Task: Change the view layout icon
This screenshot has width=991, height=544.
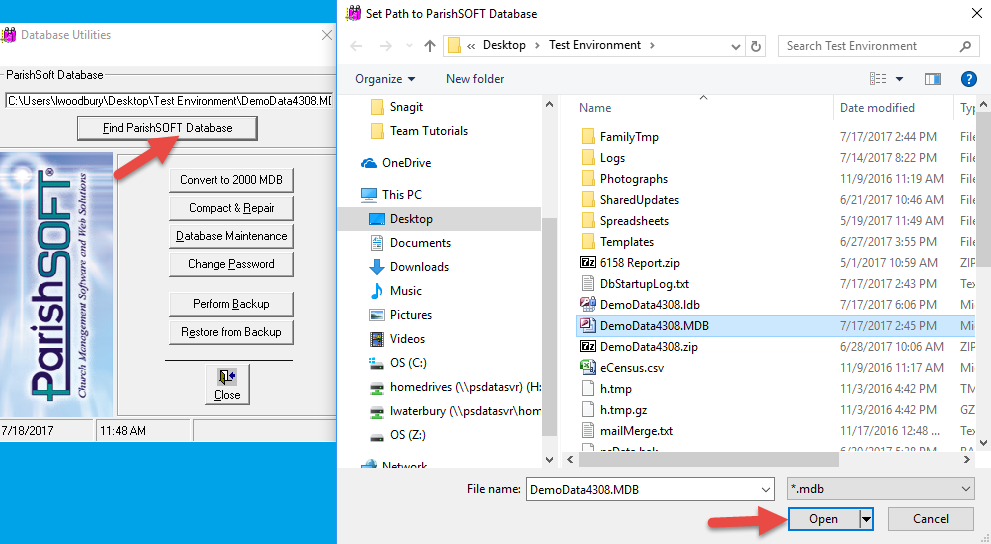Action: pyautogui.click(x=878, y=79)
